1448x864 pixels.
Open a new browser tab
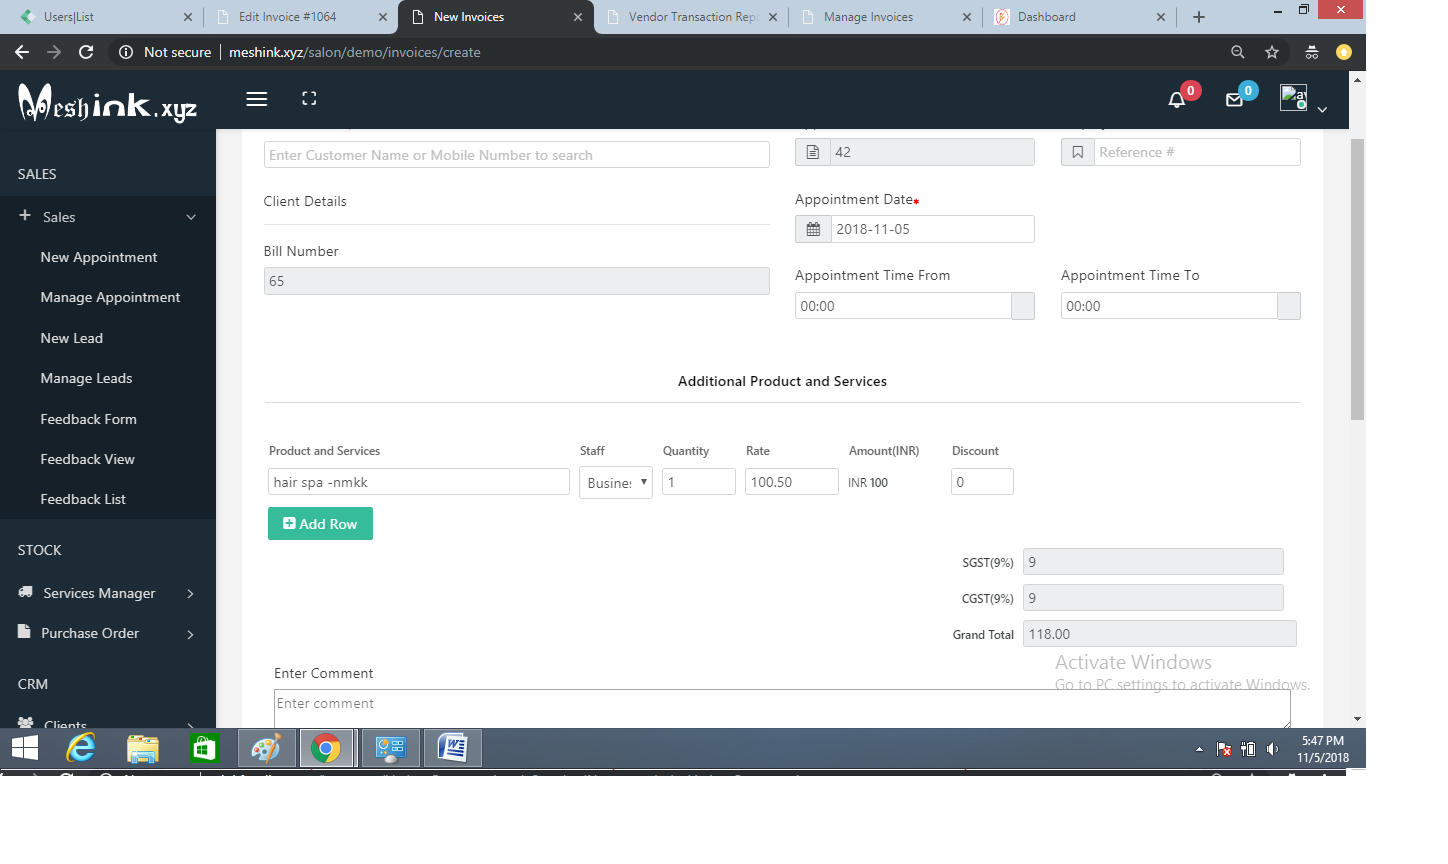point(1199,17)
